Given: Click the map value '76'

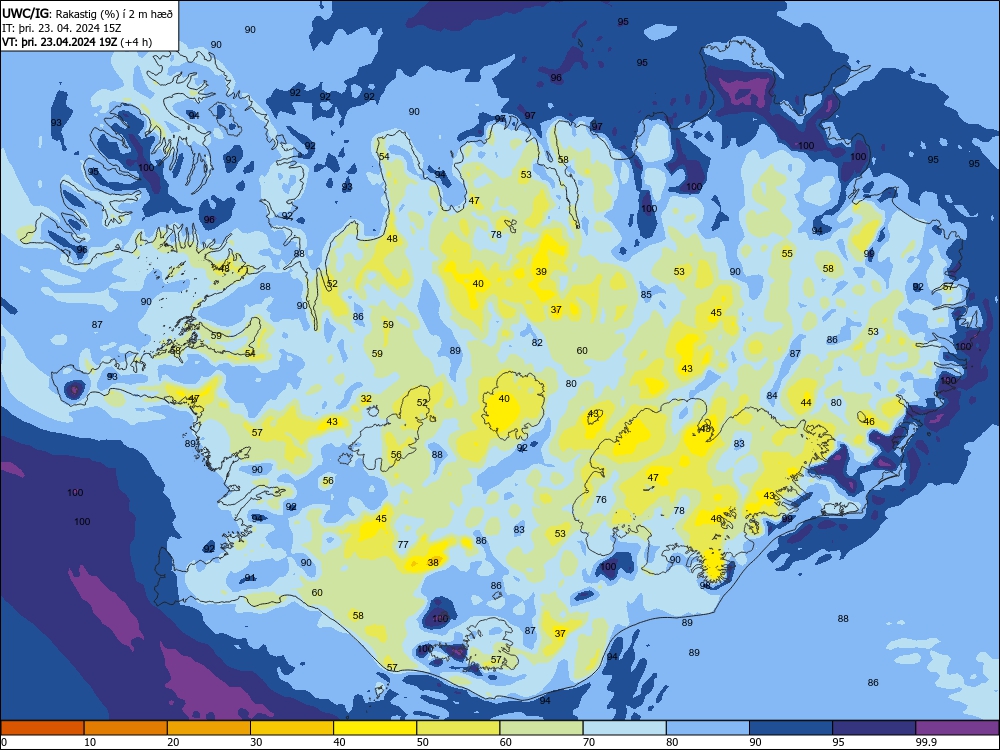Looking at the screenshot, I should (601, 500).
